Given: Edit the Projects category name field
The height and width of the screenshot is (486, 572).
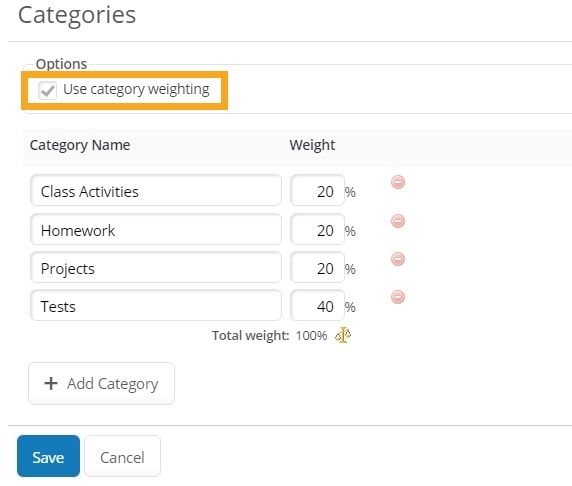Looking at the screenshot, I should (x=156, y=267).
